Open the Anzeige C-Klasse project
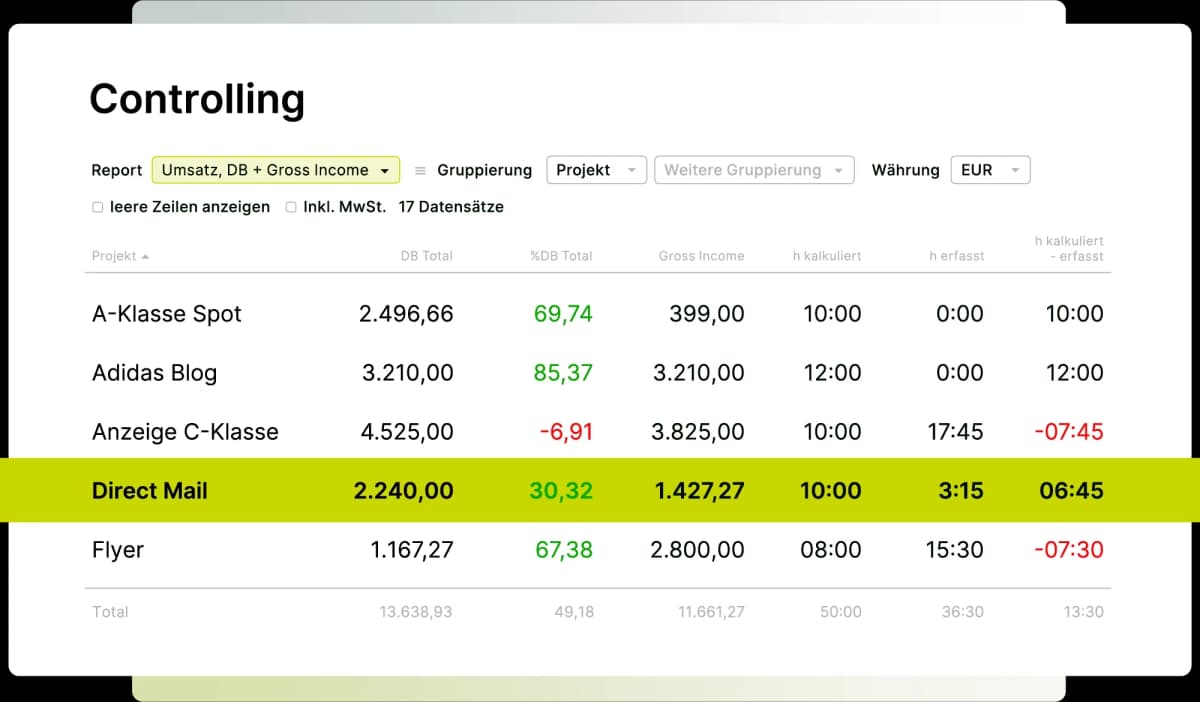 pyautogui.click(x=185, y=432)
